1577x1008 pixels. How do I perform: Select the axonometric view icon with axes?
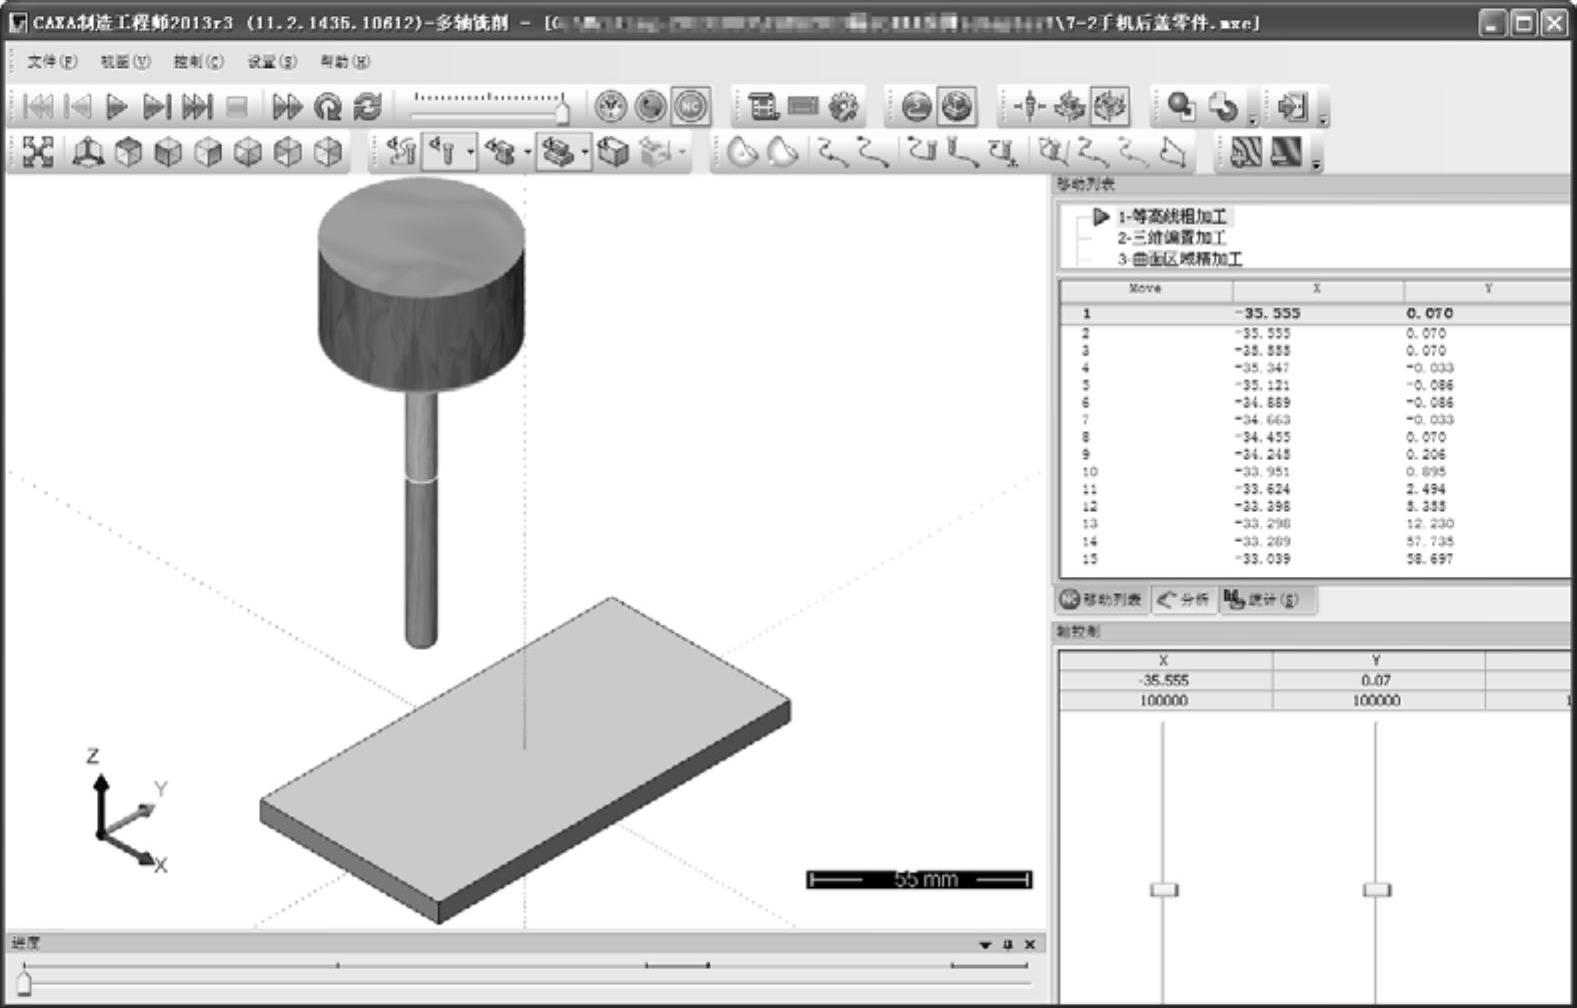coord(88,152)
